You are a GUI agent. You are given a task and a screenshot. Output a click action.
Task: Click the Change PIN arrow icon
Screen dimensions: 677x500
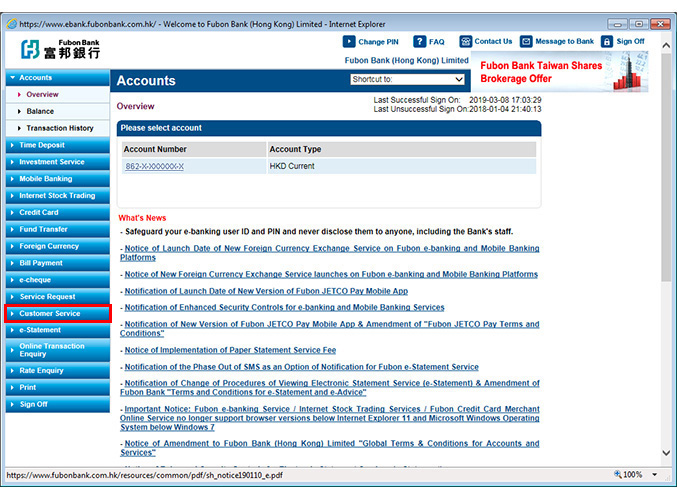(x=348, y=41)
